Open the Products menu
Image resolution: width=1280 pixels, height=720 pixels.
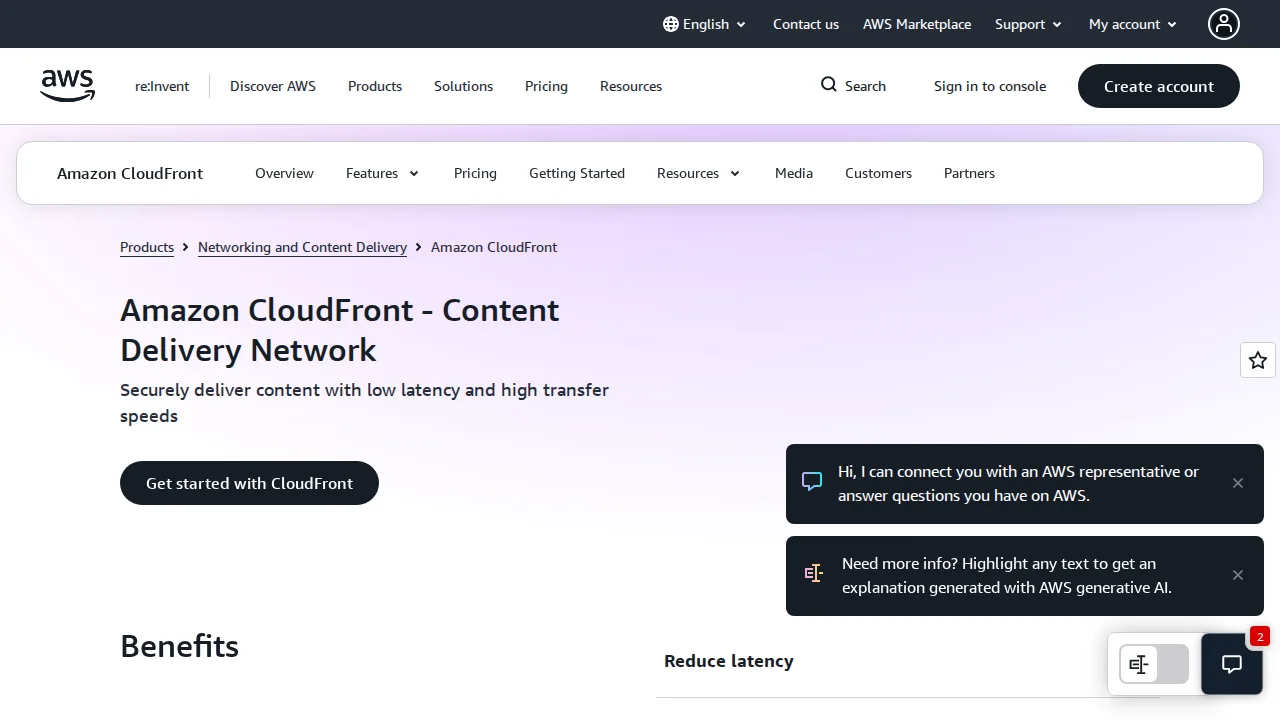(x=375, y=86)
